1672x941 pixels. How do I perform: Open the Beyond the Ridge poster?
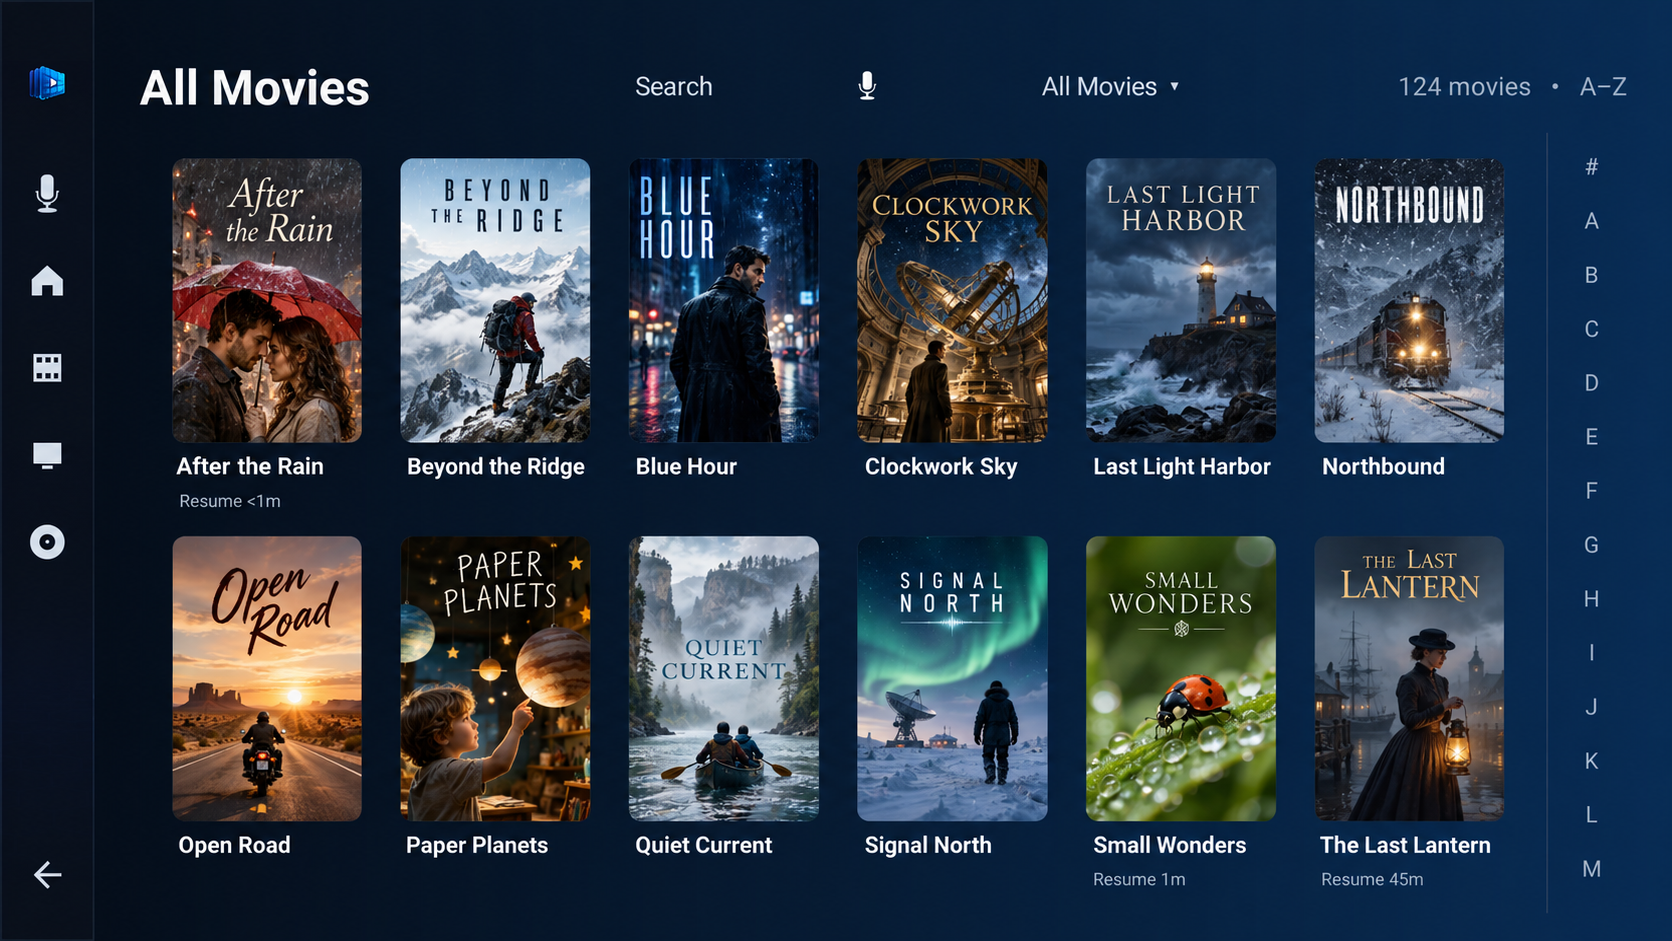(x=495, y=300)
